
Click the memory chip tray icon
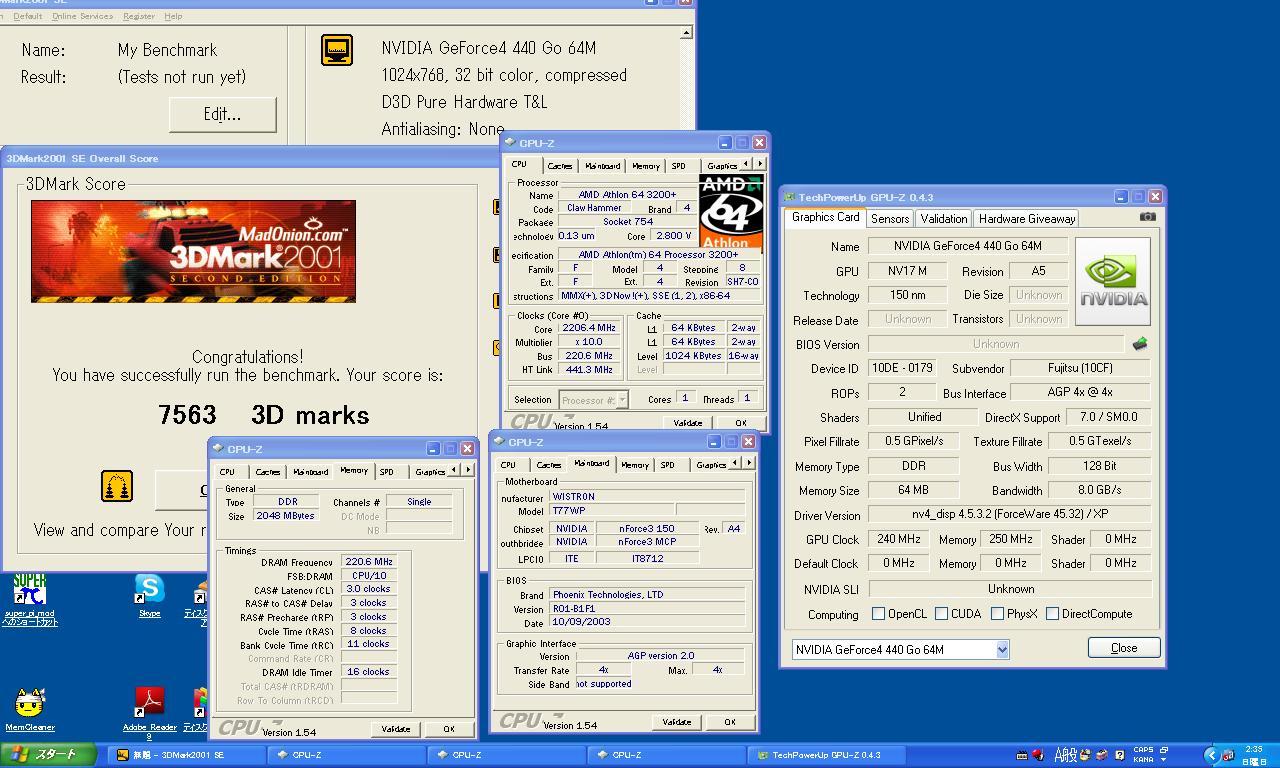tap(1022, 755)
